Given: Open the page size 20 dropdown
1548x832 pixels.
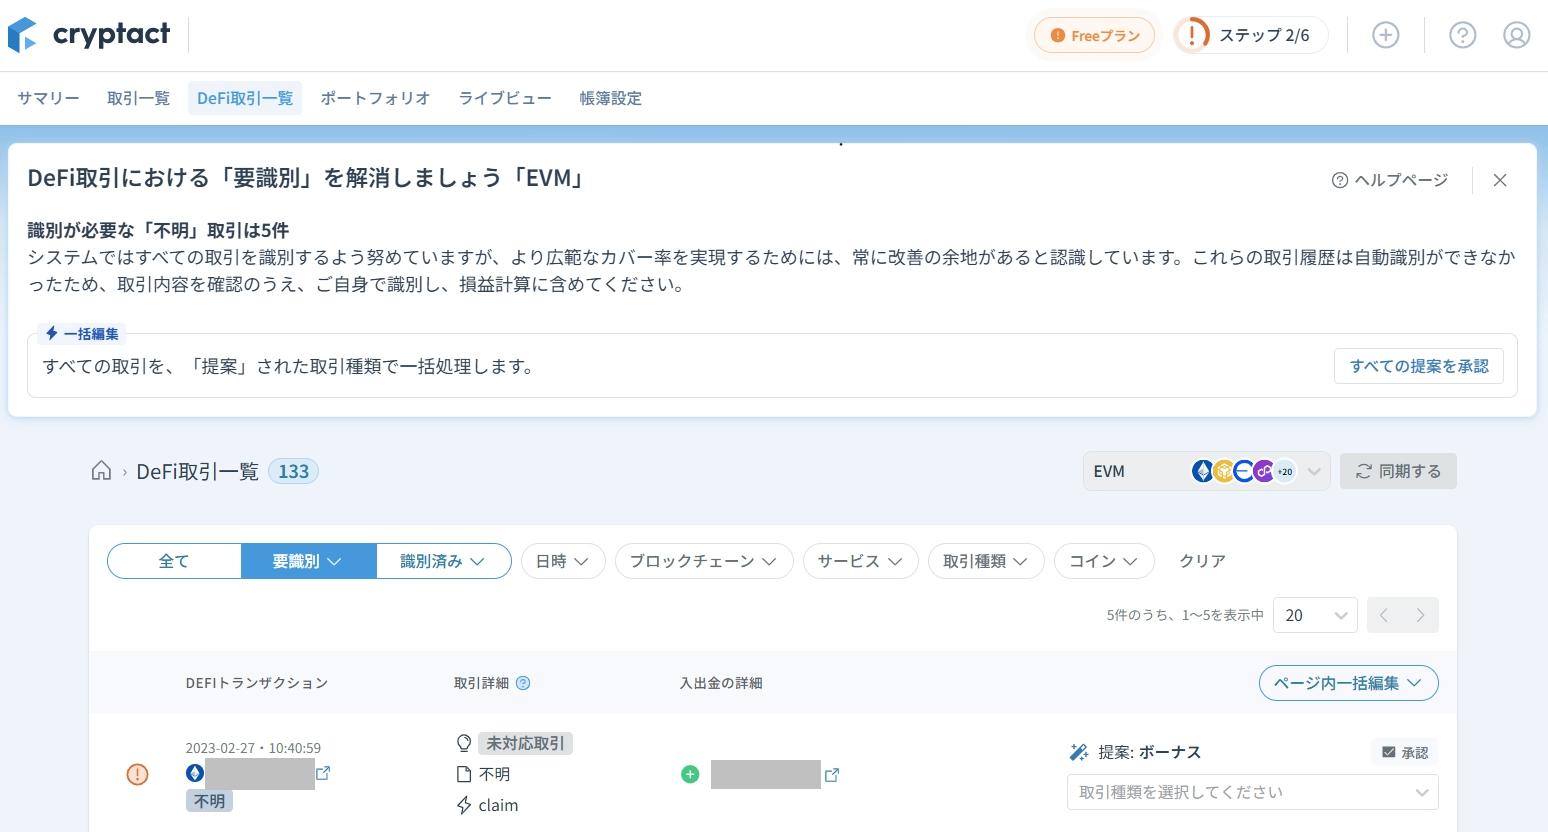Looking at the screenshot, I should [1315, 615].
